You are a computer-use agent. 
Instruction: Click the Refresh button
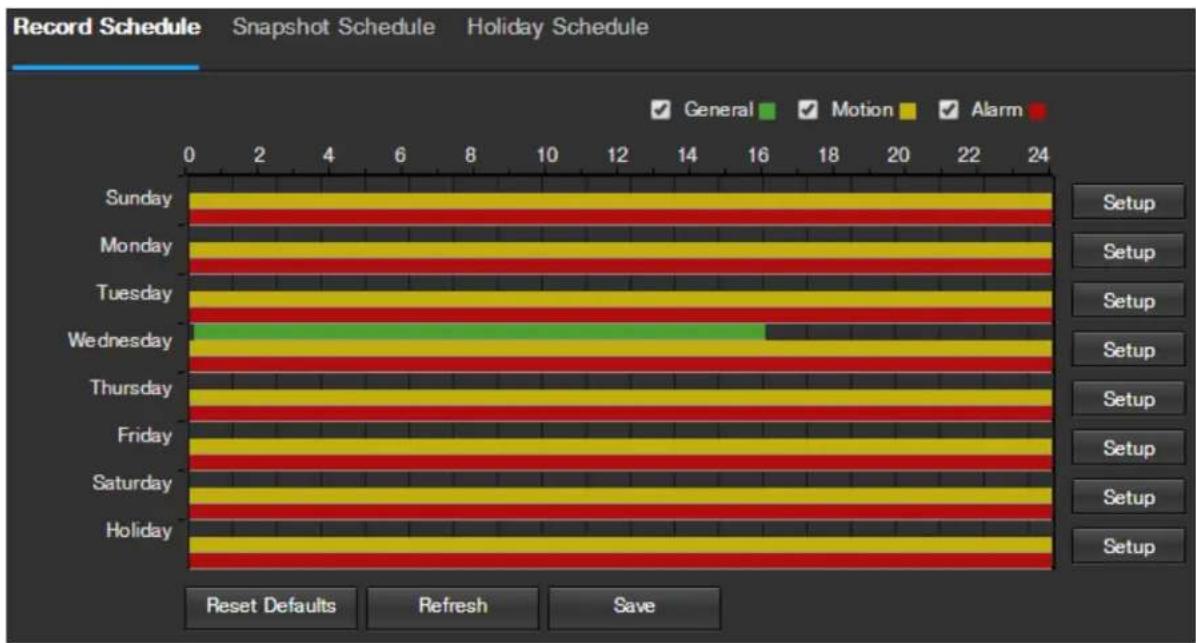pyautogui.click(x=452, y=606)
